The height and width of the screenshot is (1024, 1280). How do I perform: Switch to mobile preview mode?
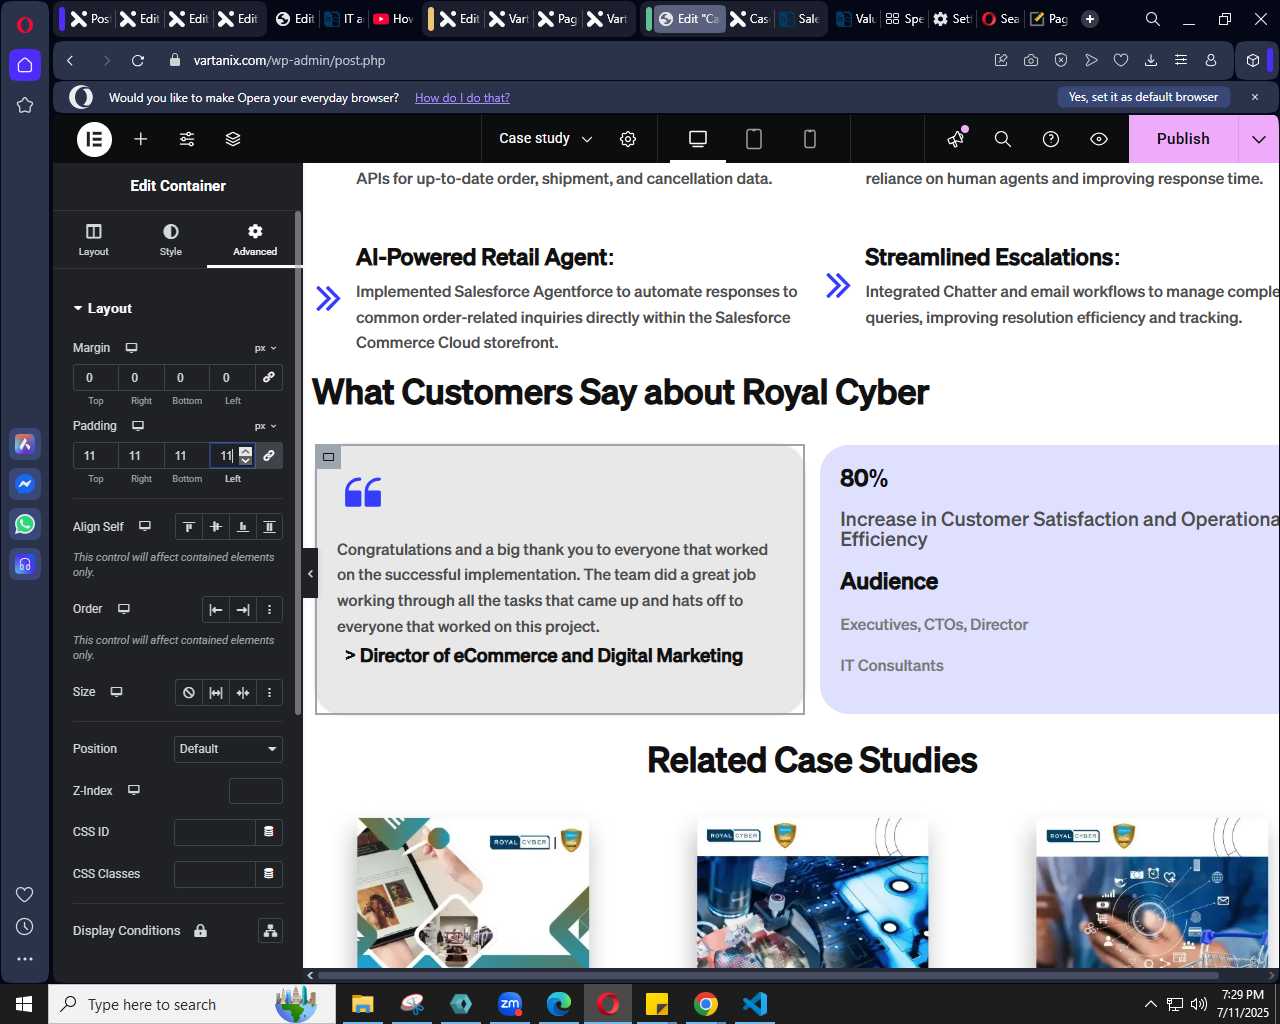810,139
